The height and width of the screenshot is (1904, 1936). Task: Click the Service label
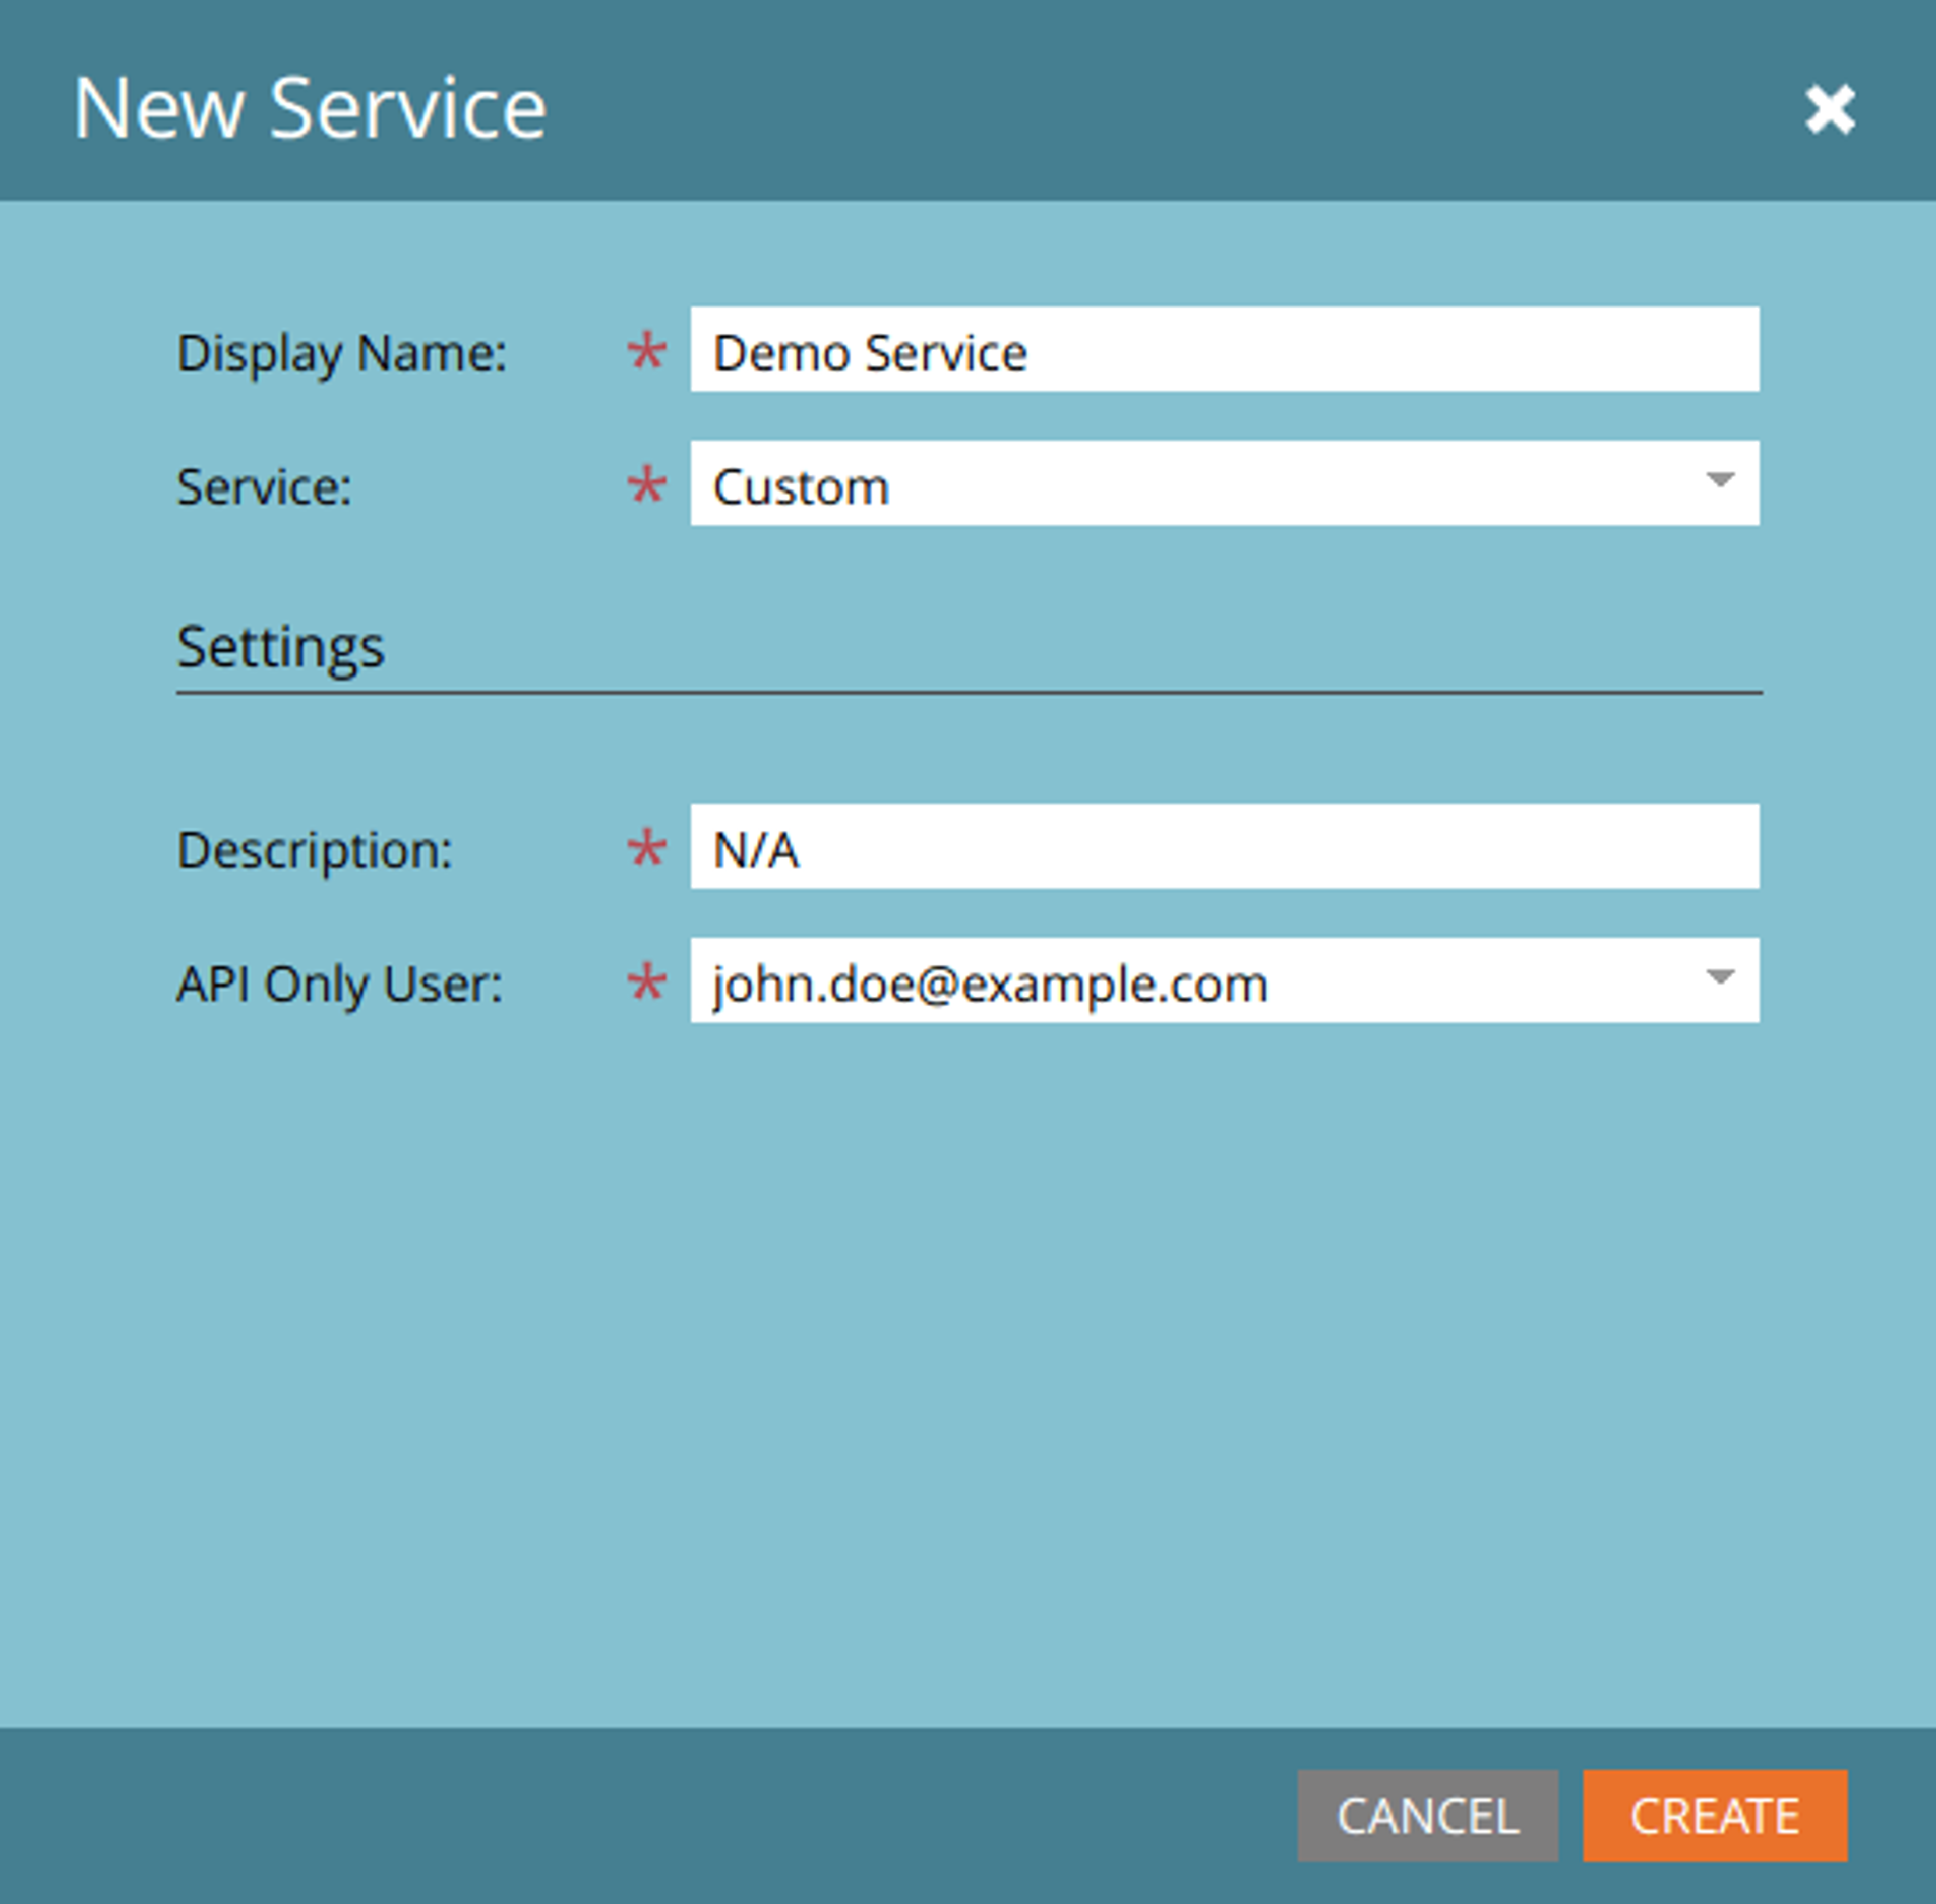[264, 487]
